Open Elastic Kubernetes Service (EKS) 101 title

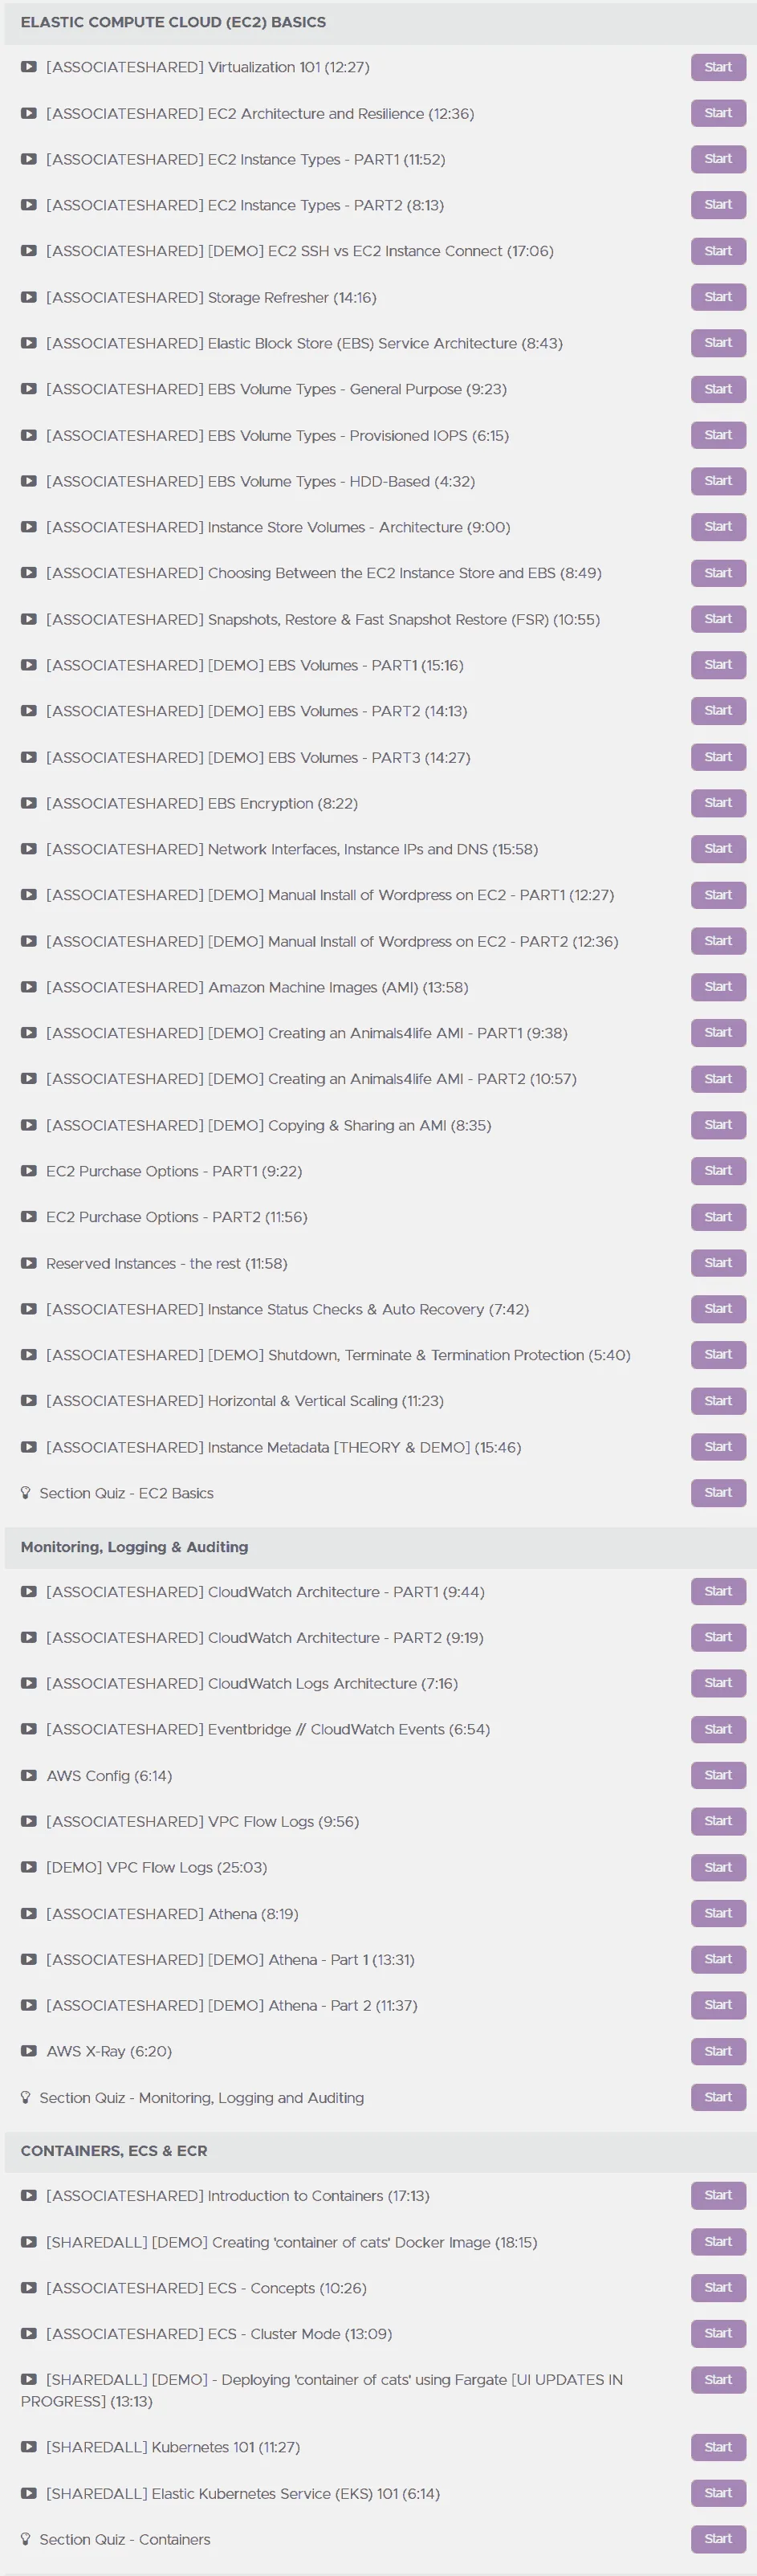coord(243,2494)
